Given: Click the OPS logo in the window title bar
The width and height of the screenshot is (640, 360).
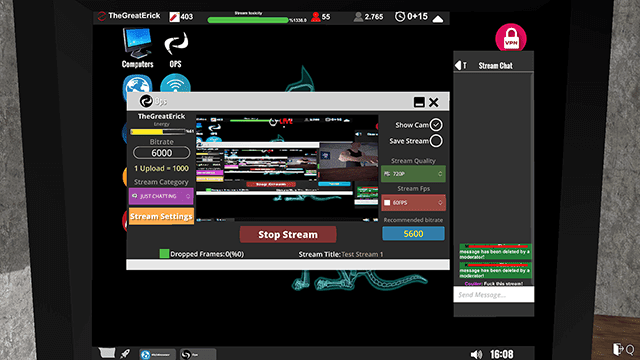Looking at the screenshot, I should 146,101.
